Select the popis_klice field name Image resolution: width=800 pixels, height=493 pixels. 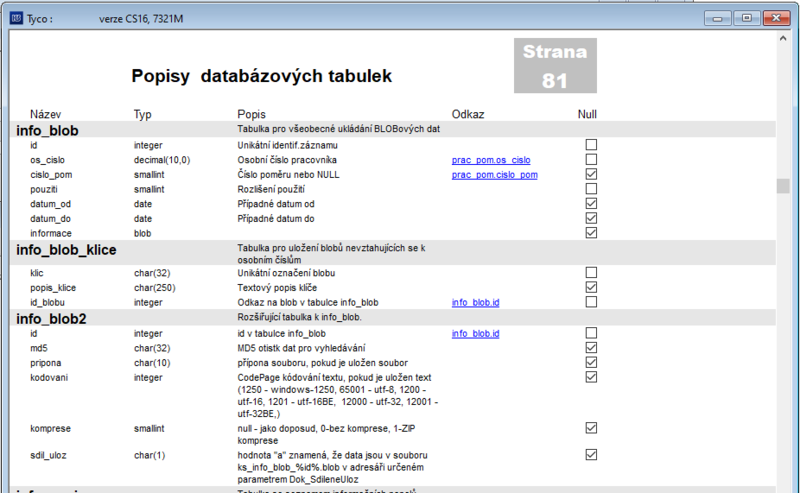[53, 288]
